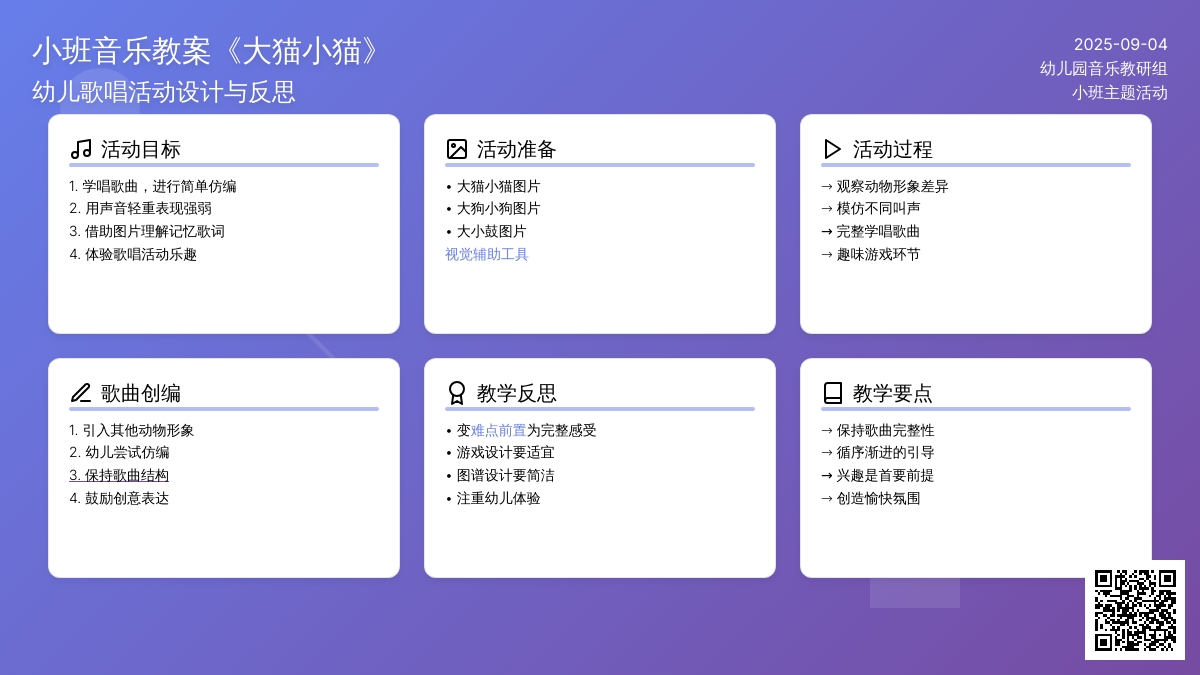
Task: Click the date 2025-09-04
Action: 1121,44
